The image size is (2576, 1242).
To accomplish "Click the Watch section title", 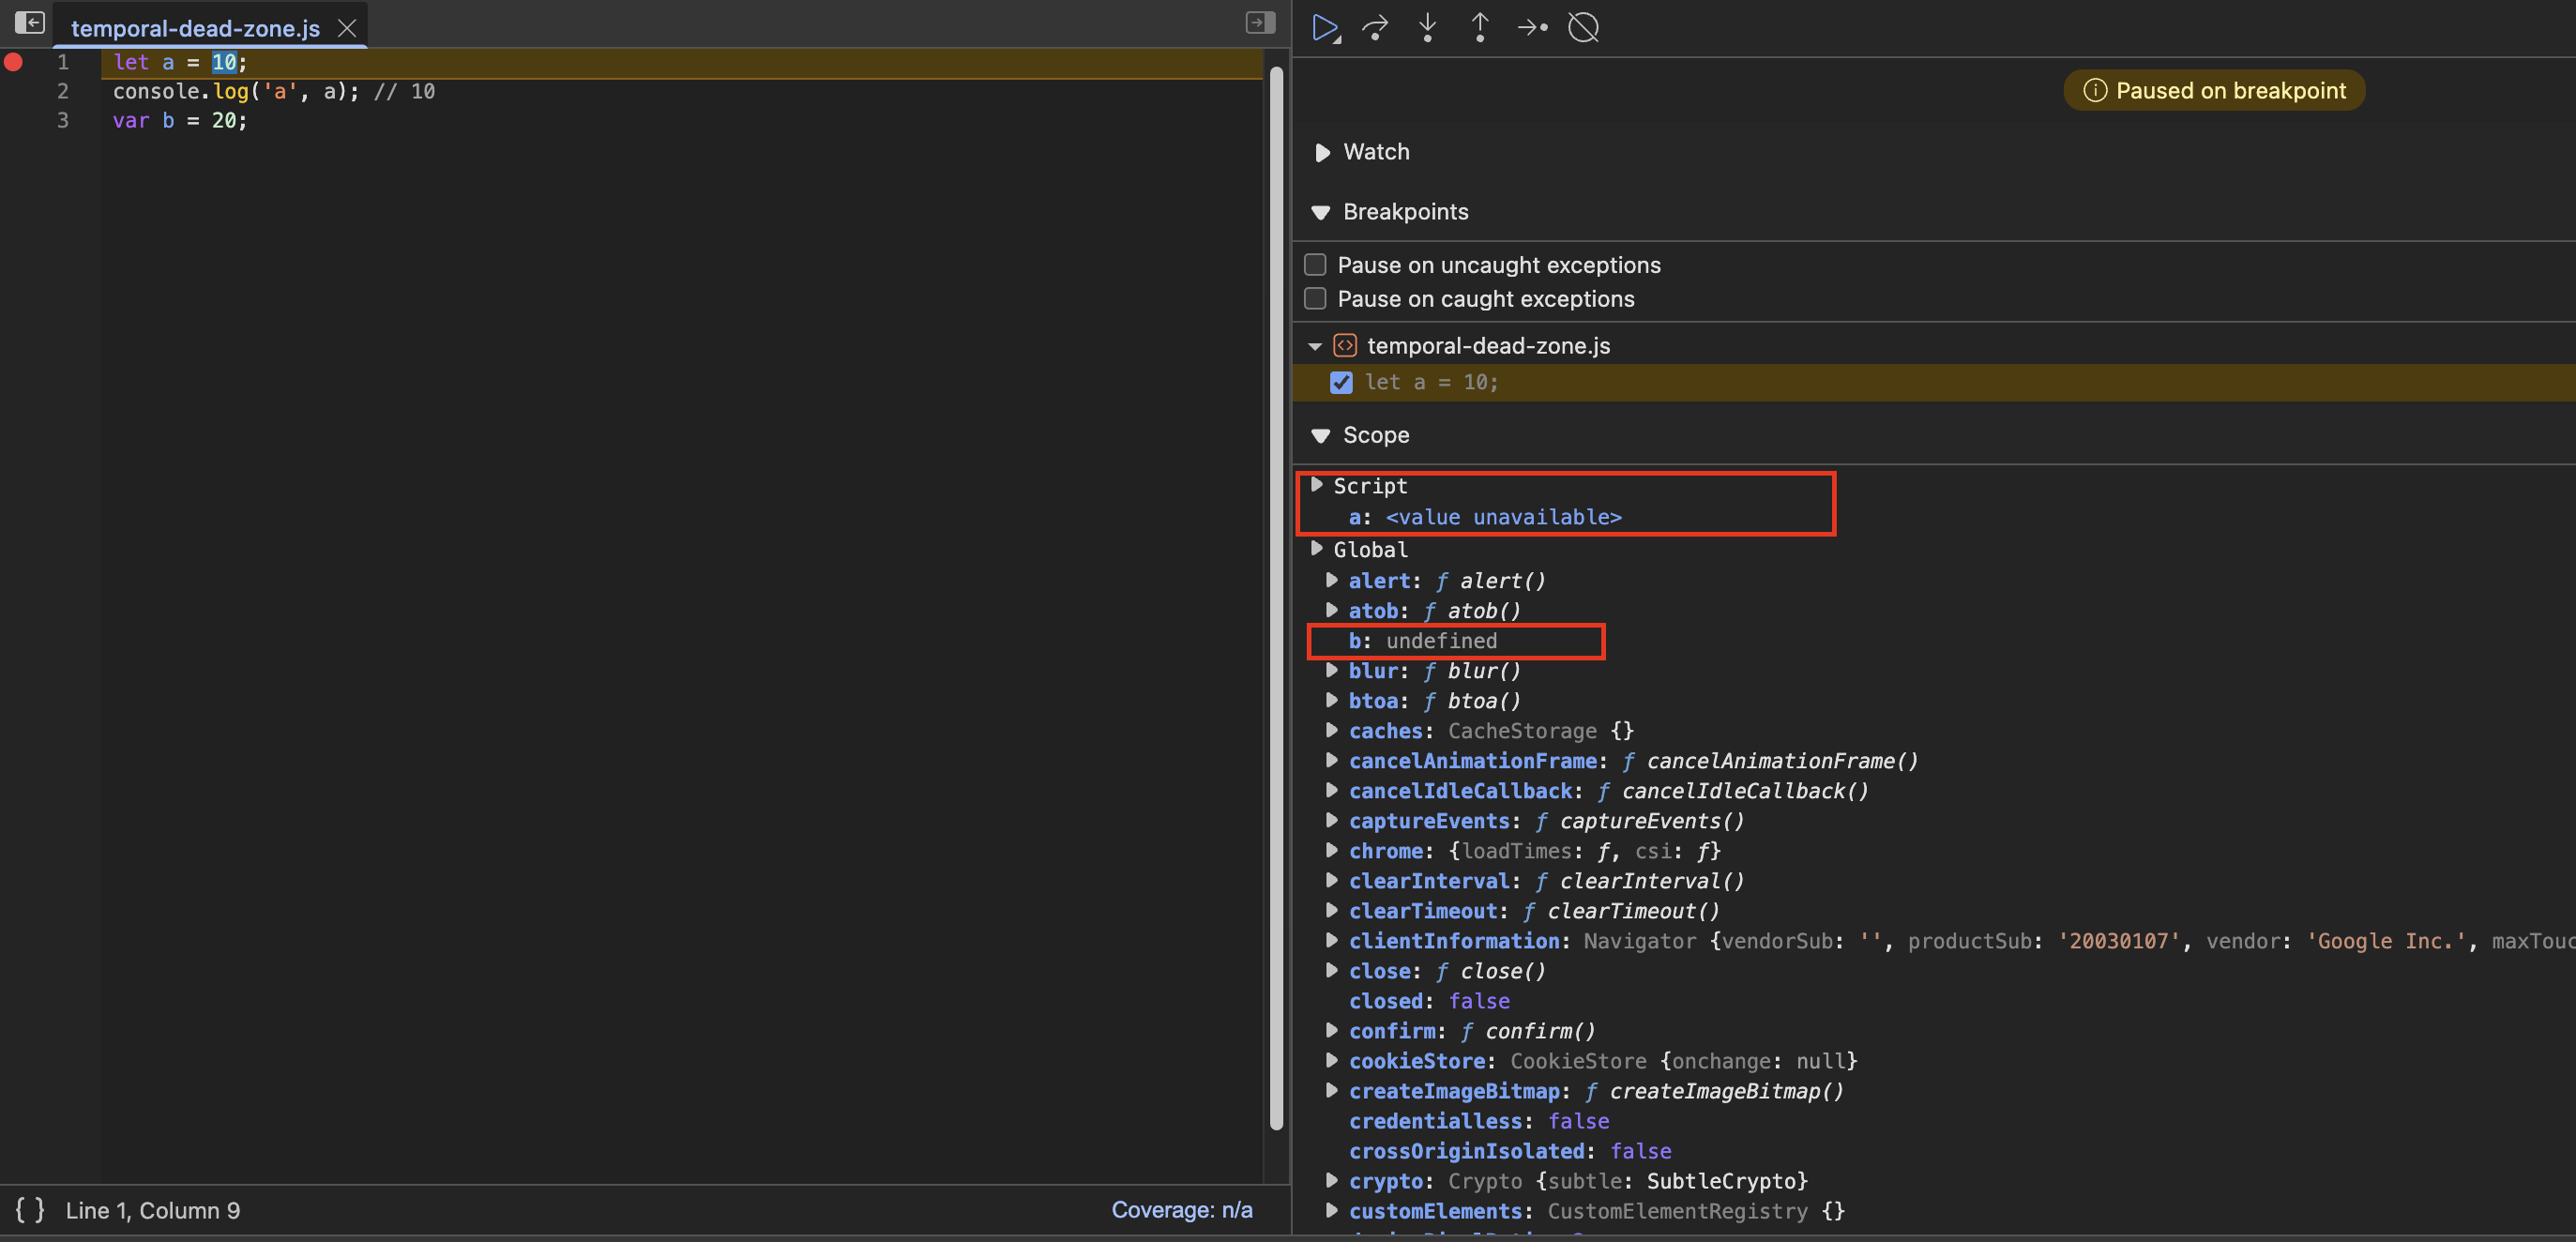I will coord(1376,152).
